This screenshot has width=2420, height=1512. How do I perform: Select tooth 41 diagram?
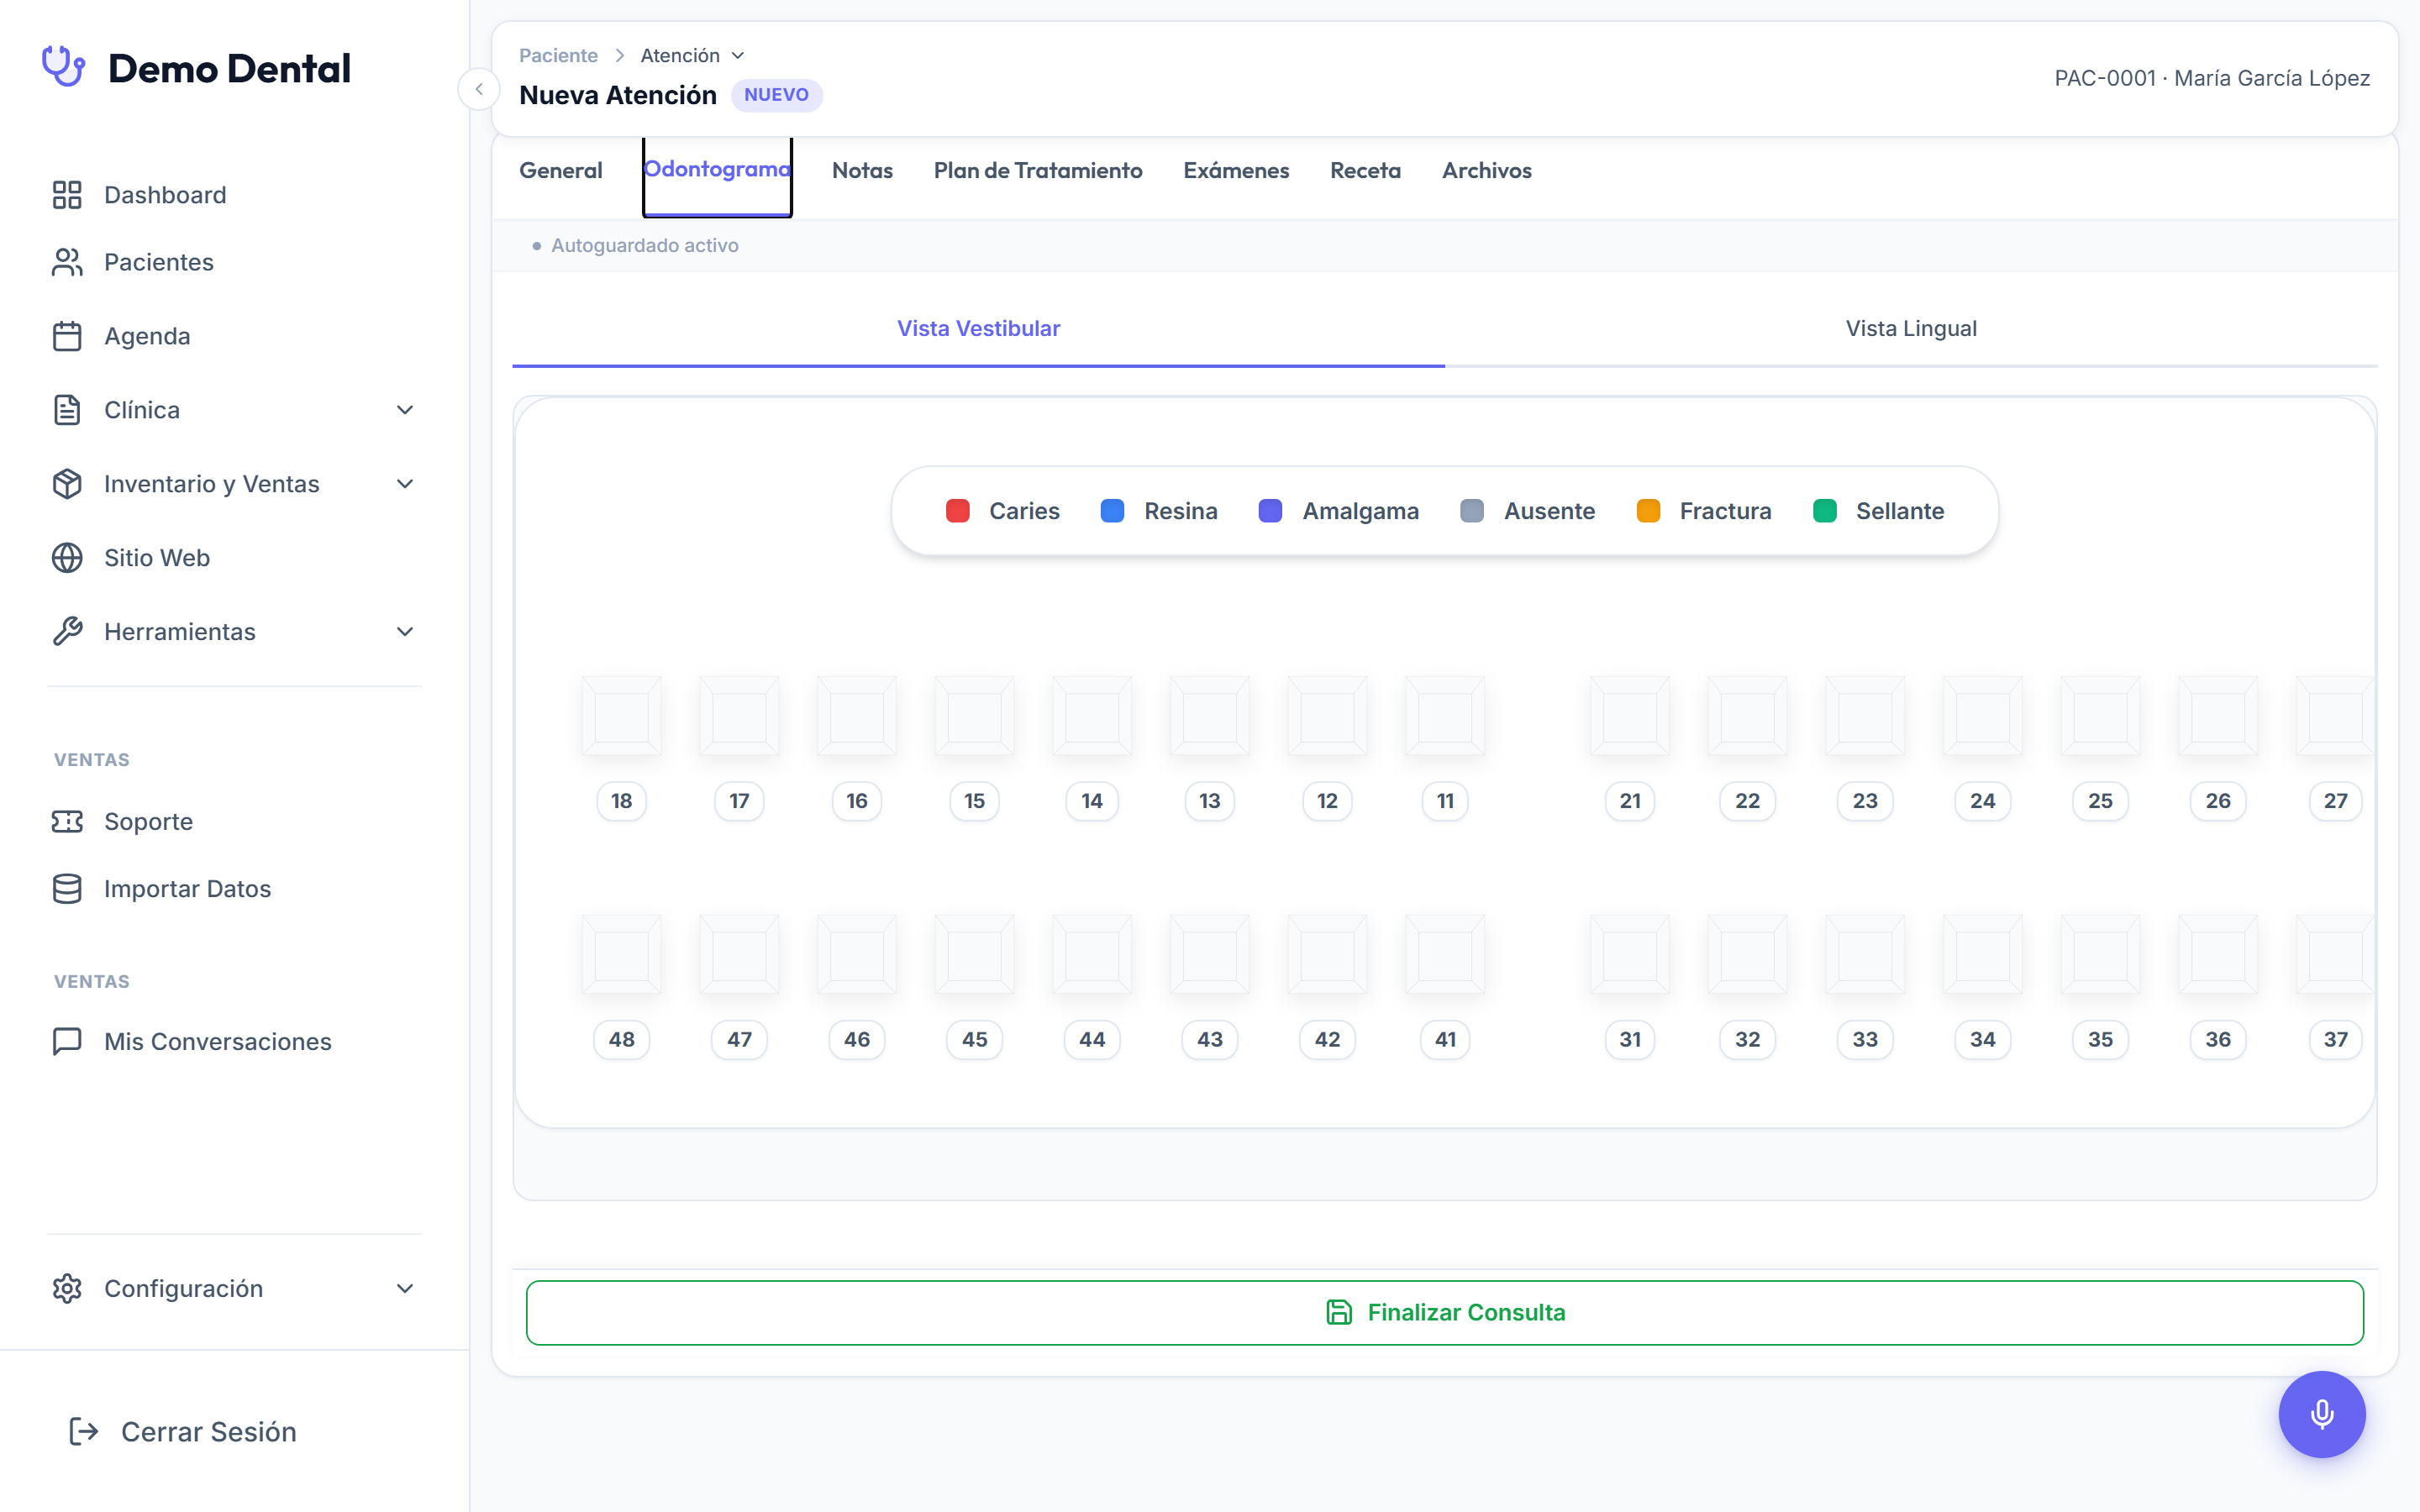click(1444, 955)
